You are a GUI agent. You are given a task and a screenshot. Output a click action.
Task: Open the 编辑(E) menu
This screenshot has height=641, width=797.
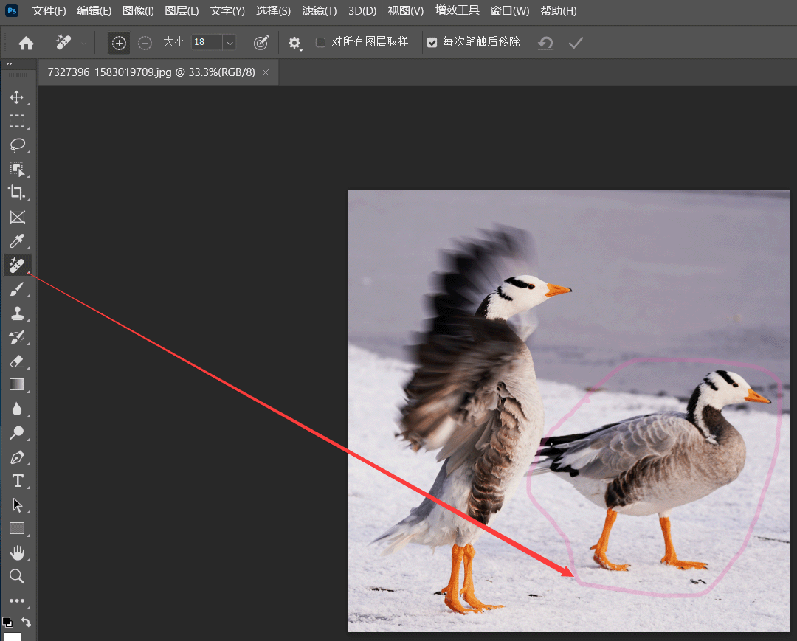pyautogui.click(x=94, y=11)
